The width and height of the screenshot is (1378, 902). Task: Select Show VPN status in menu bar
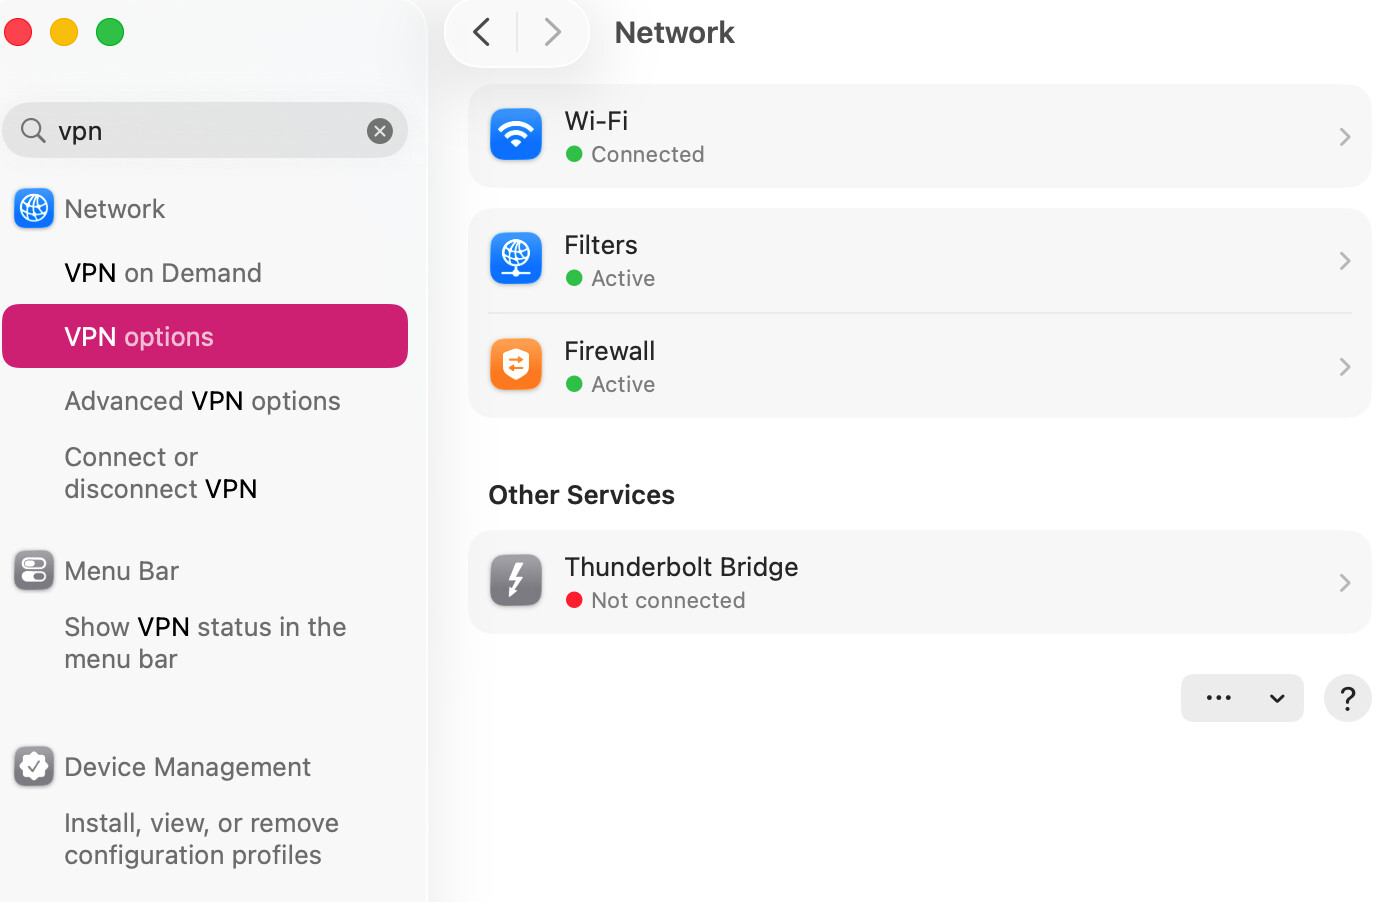tap(205, 642)
